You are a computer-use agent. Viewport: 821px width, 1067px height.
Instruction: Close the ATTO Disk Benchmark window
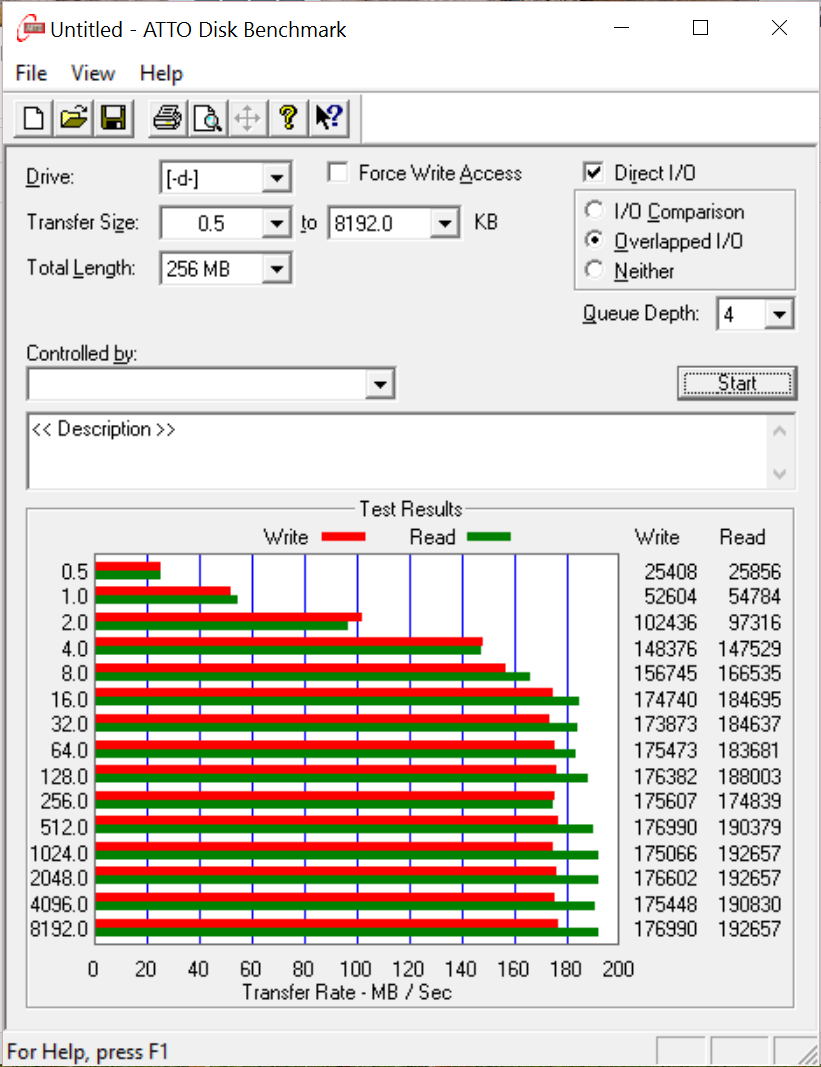(x=779, y=28)
